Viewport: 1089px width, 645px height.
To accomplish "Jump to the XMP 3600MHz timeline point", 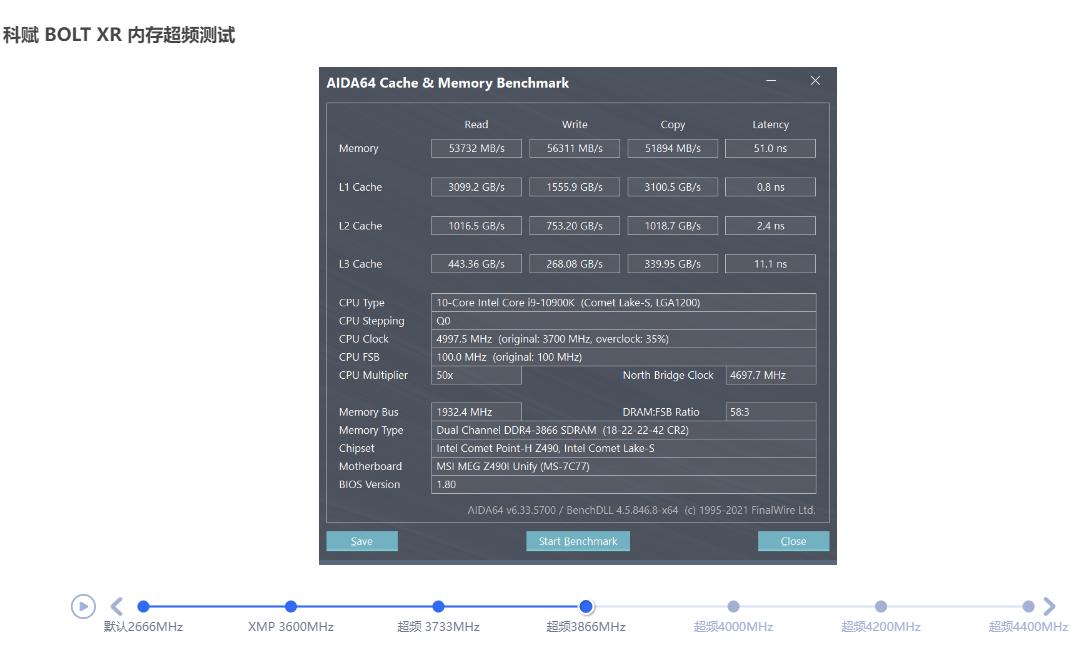I will point(291,606).
